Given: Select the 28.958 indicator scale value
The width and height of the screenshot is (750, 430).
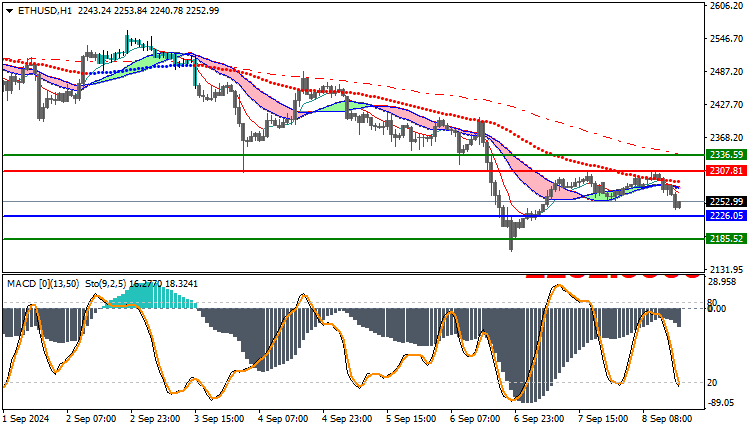Looking at the screenshot, I should click(722, 282).
